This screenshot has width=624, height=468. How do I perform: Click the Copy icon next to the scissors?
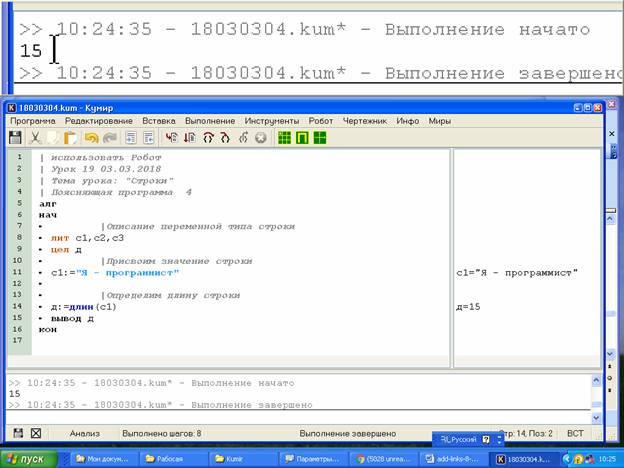[53, 138]
